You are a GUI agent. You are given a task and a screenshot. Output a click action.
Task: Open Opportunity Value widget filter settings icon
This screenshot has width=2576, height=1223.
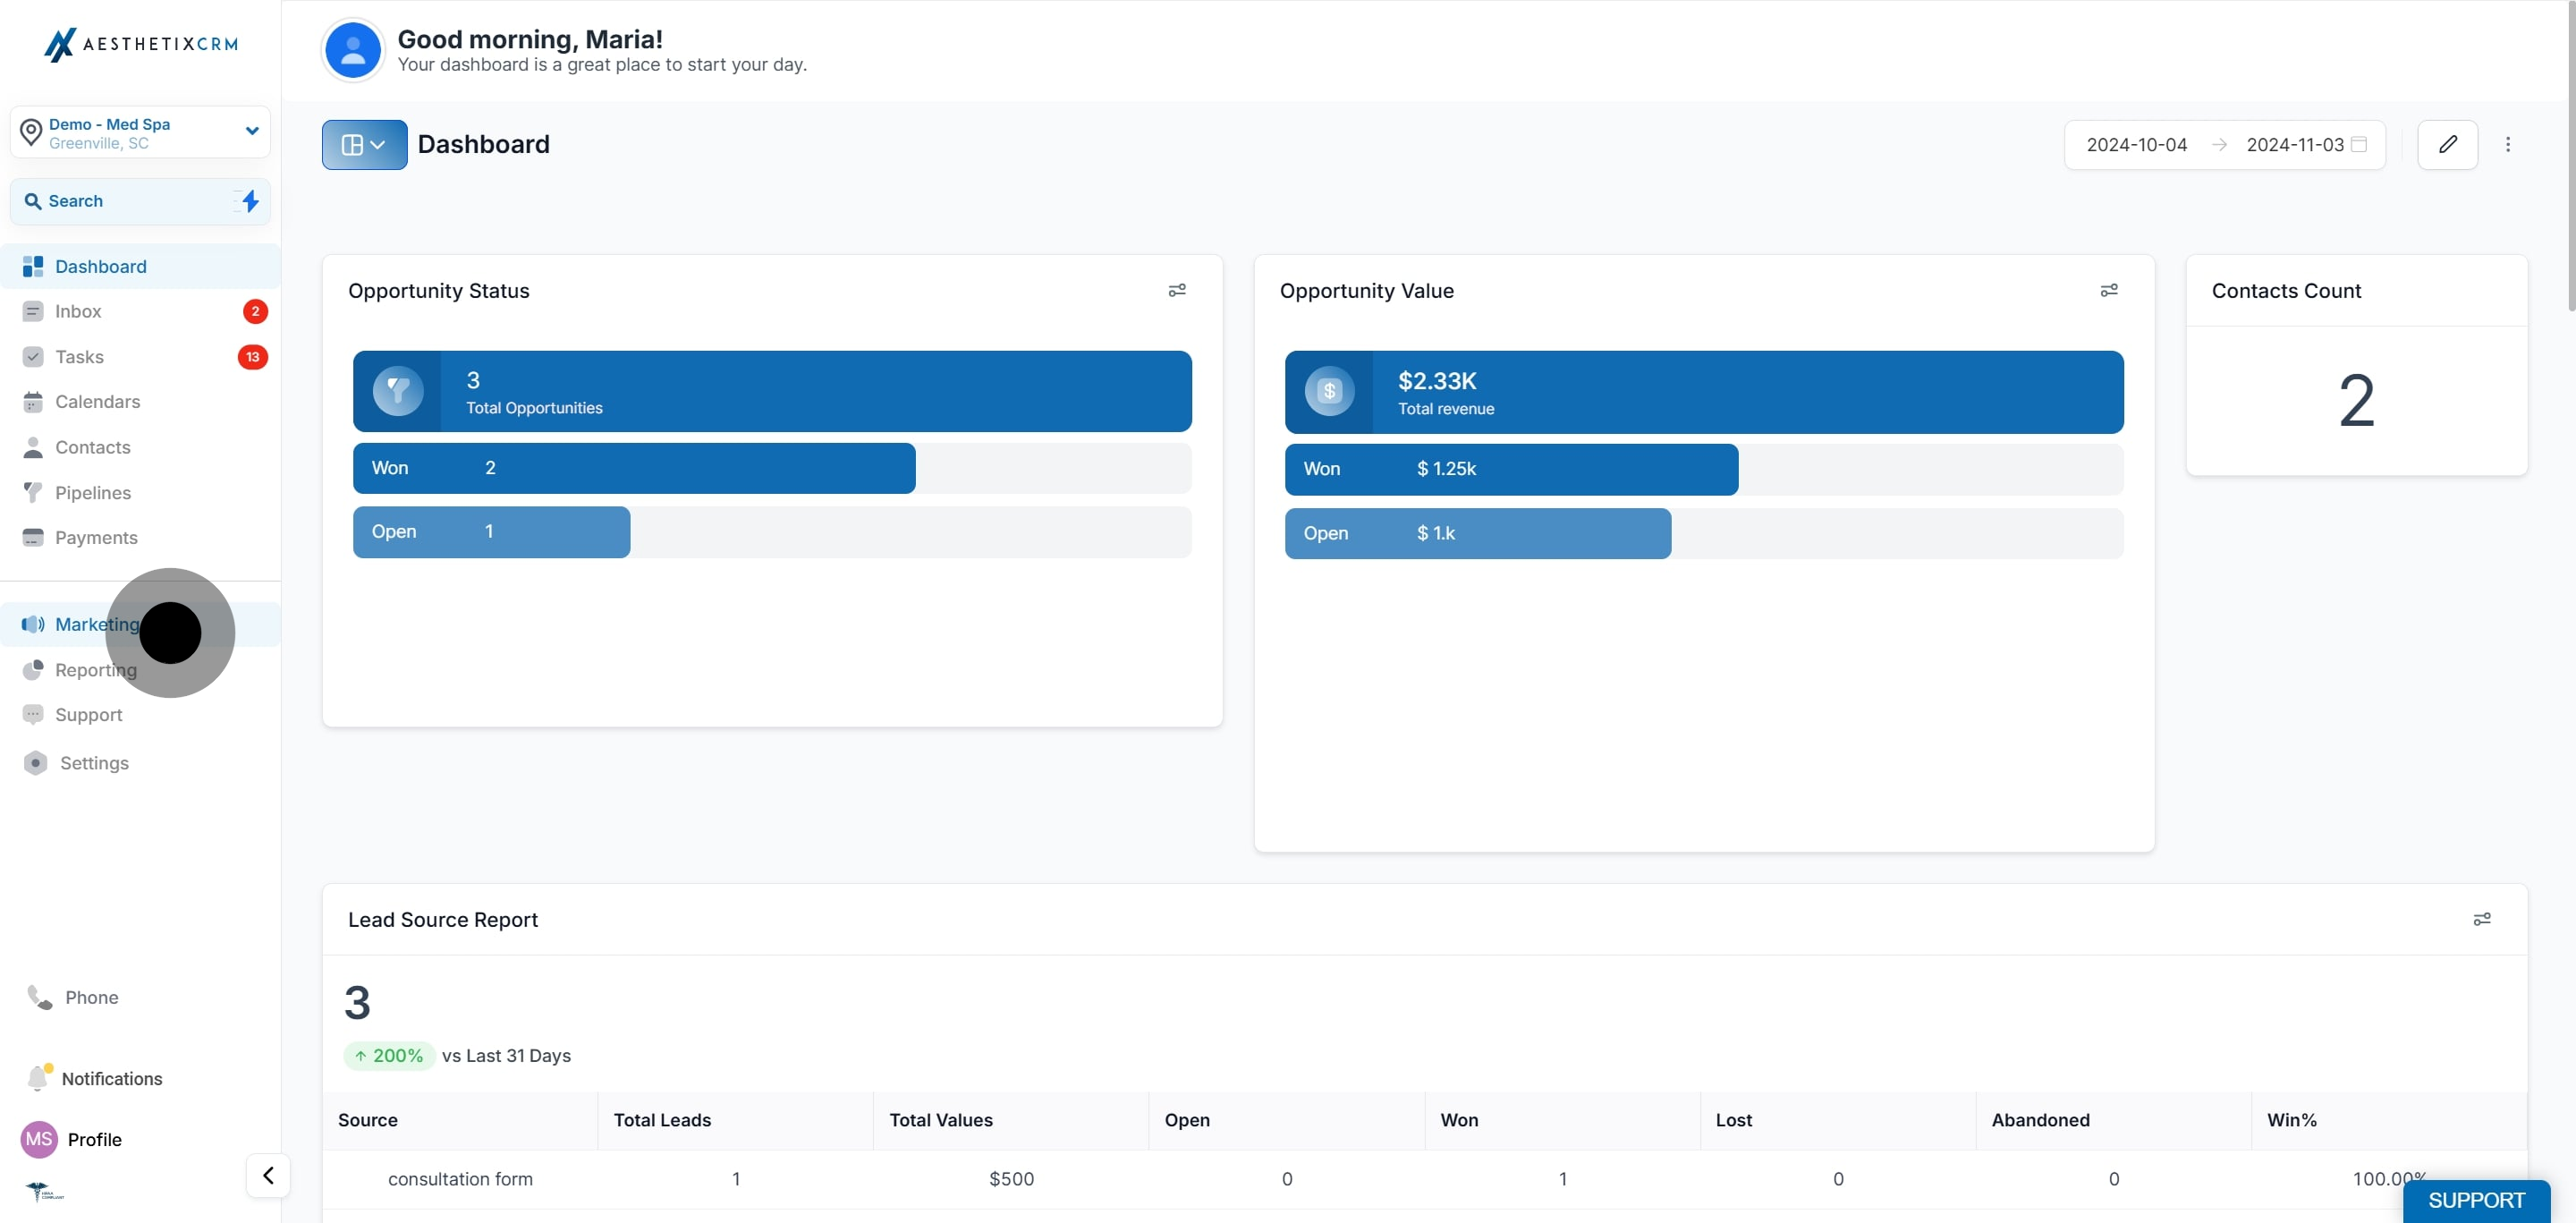coord(2108,290)
